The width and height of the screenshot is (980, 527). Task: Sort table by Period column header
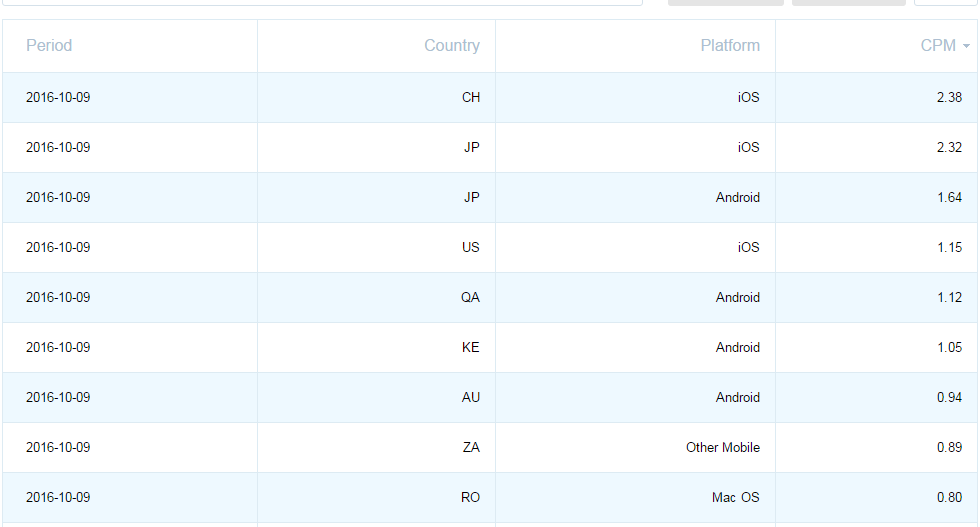coord(49,46)
